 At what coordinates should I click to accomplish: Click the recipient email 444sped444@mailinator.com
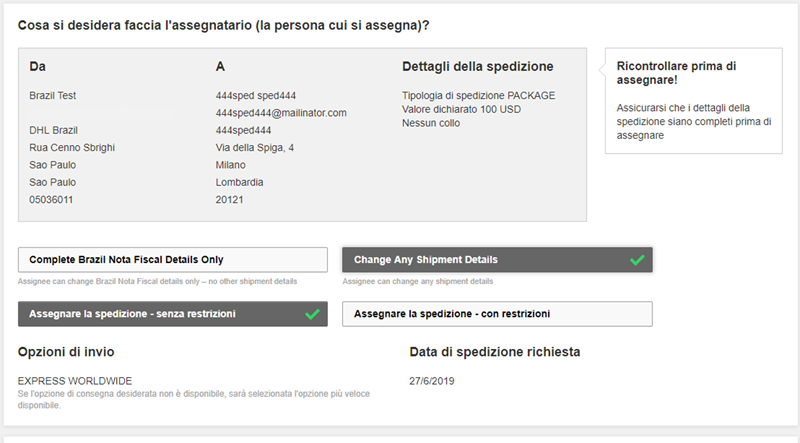[281, 113]
